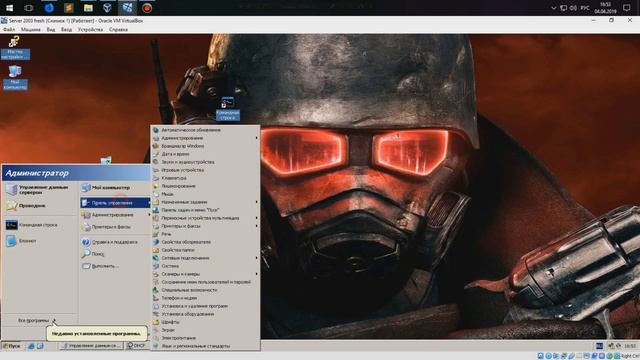Open host notification center icon

(x=627, y=8)
